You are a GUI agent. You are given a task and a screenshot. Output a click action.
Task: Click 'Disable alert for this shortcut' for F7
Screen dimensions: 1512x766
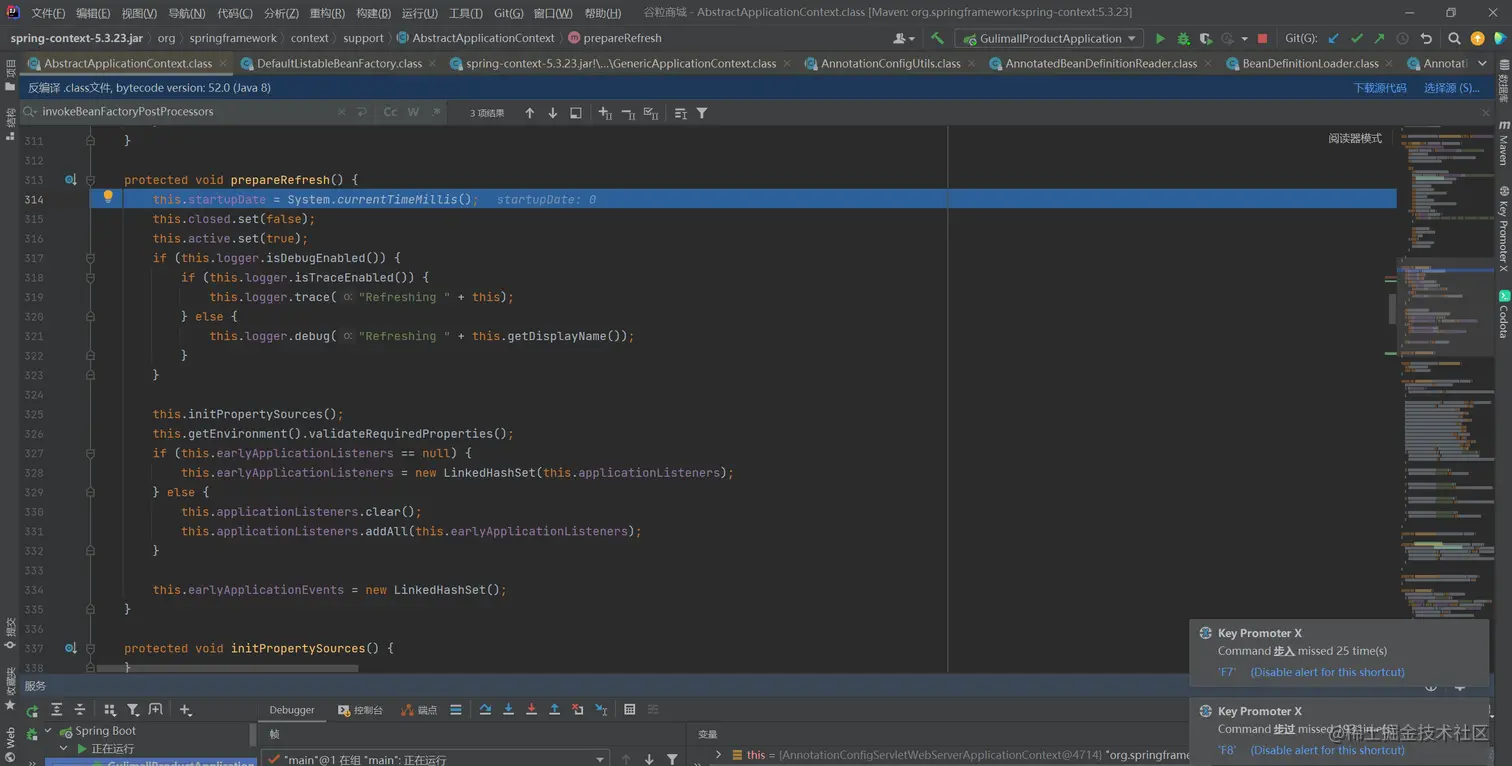(1327, 672)
